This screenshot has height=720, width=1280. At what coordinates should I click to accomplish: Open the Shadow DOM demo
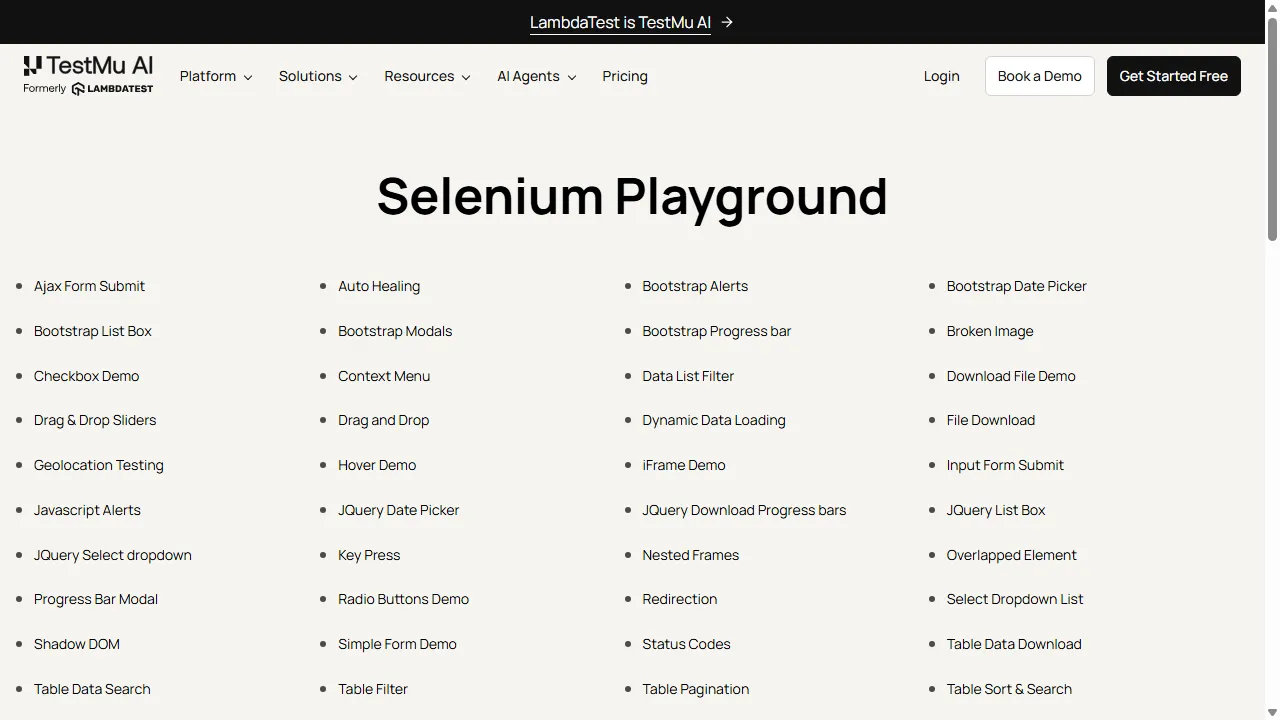[x=77, y=644]
